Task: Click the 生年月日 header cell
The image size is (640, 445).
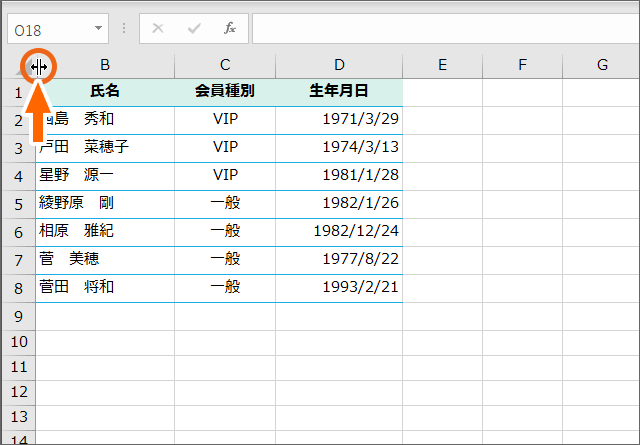Action: (x=339, y=93)
